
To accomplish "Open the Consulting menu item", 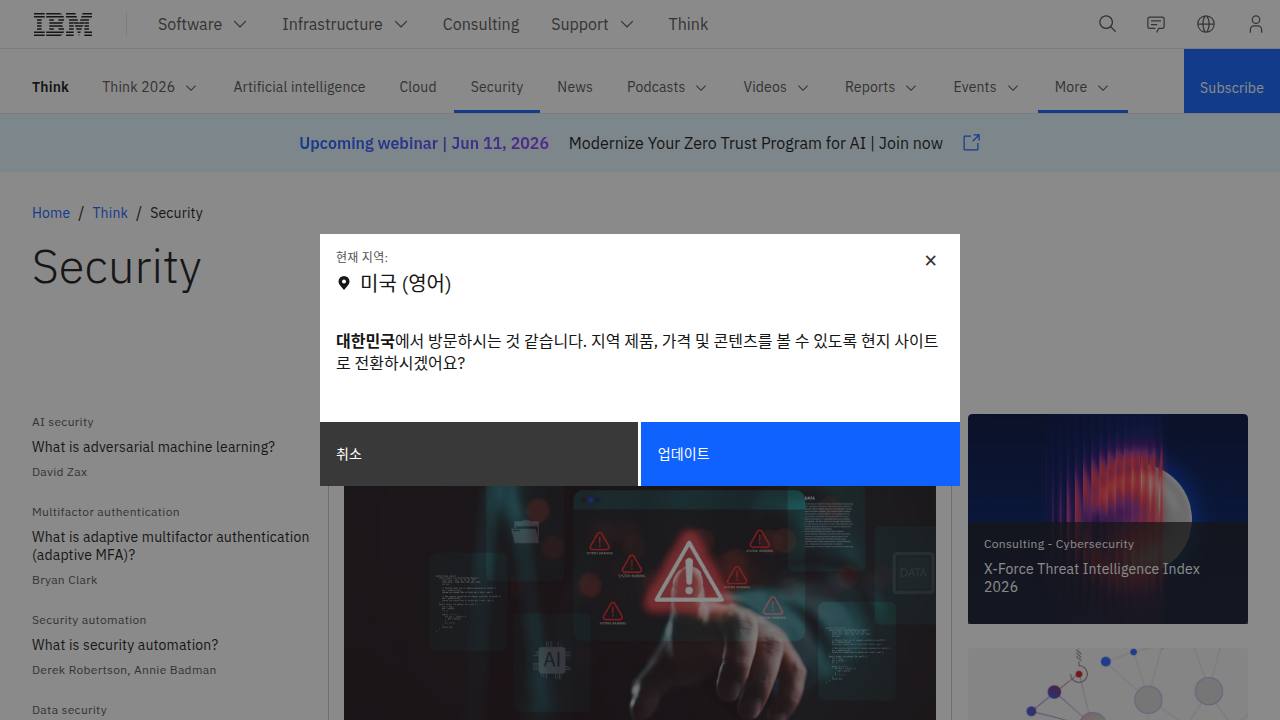I will point(481,24).
